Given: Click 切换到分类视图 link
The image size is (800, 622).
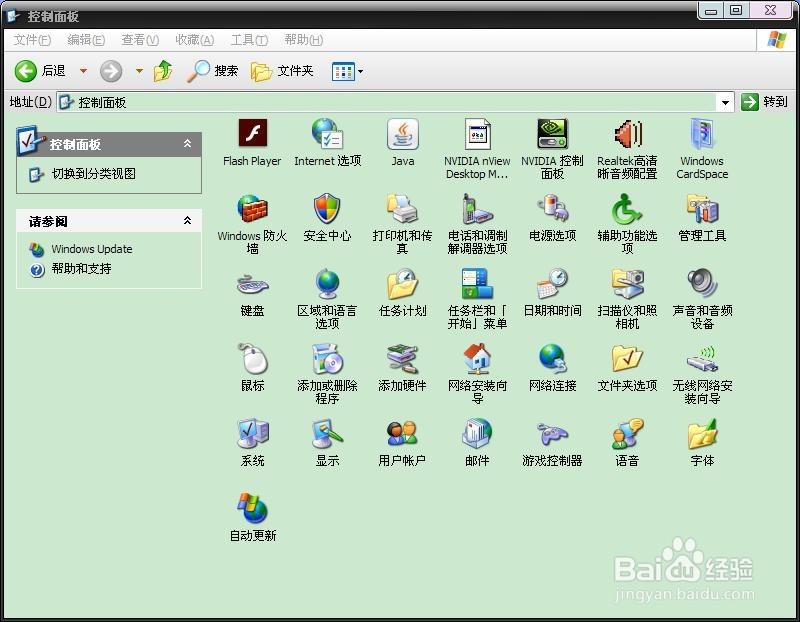Looking at the screenshot, I should click(94, 173).
